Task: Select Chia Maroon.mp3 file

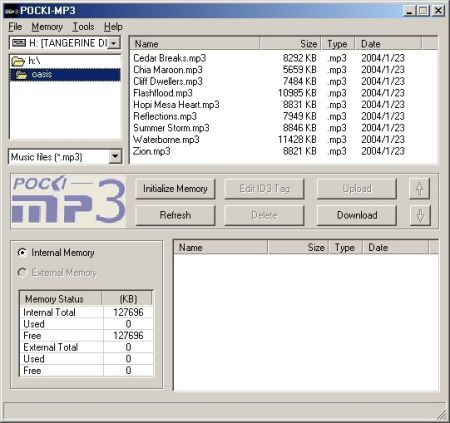Action: click(168, 70)
